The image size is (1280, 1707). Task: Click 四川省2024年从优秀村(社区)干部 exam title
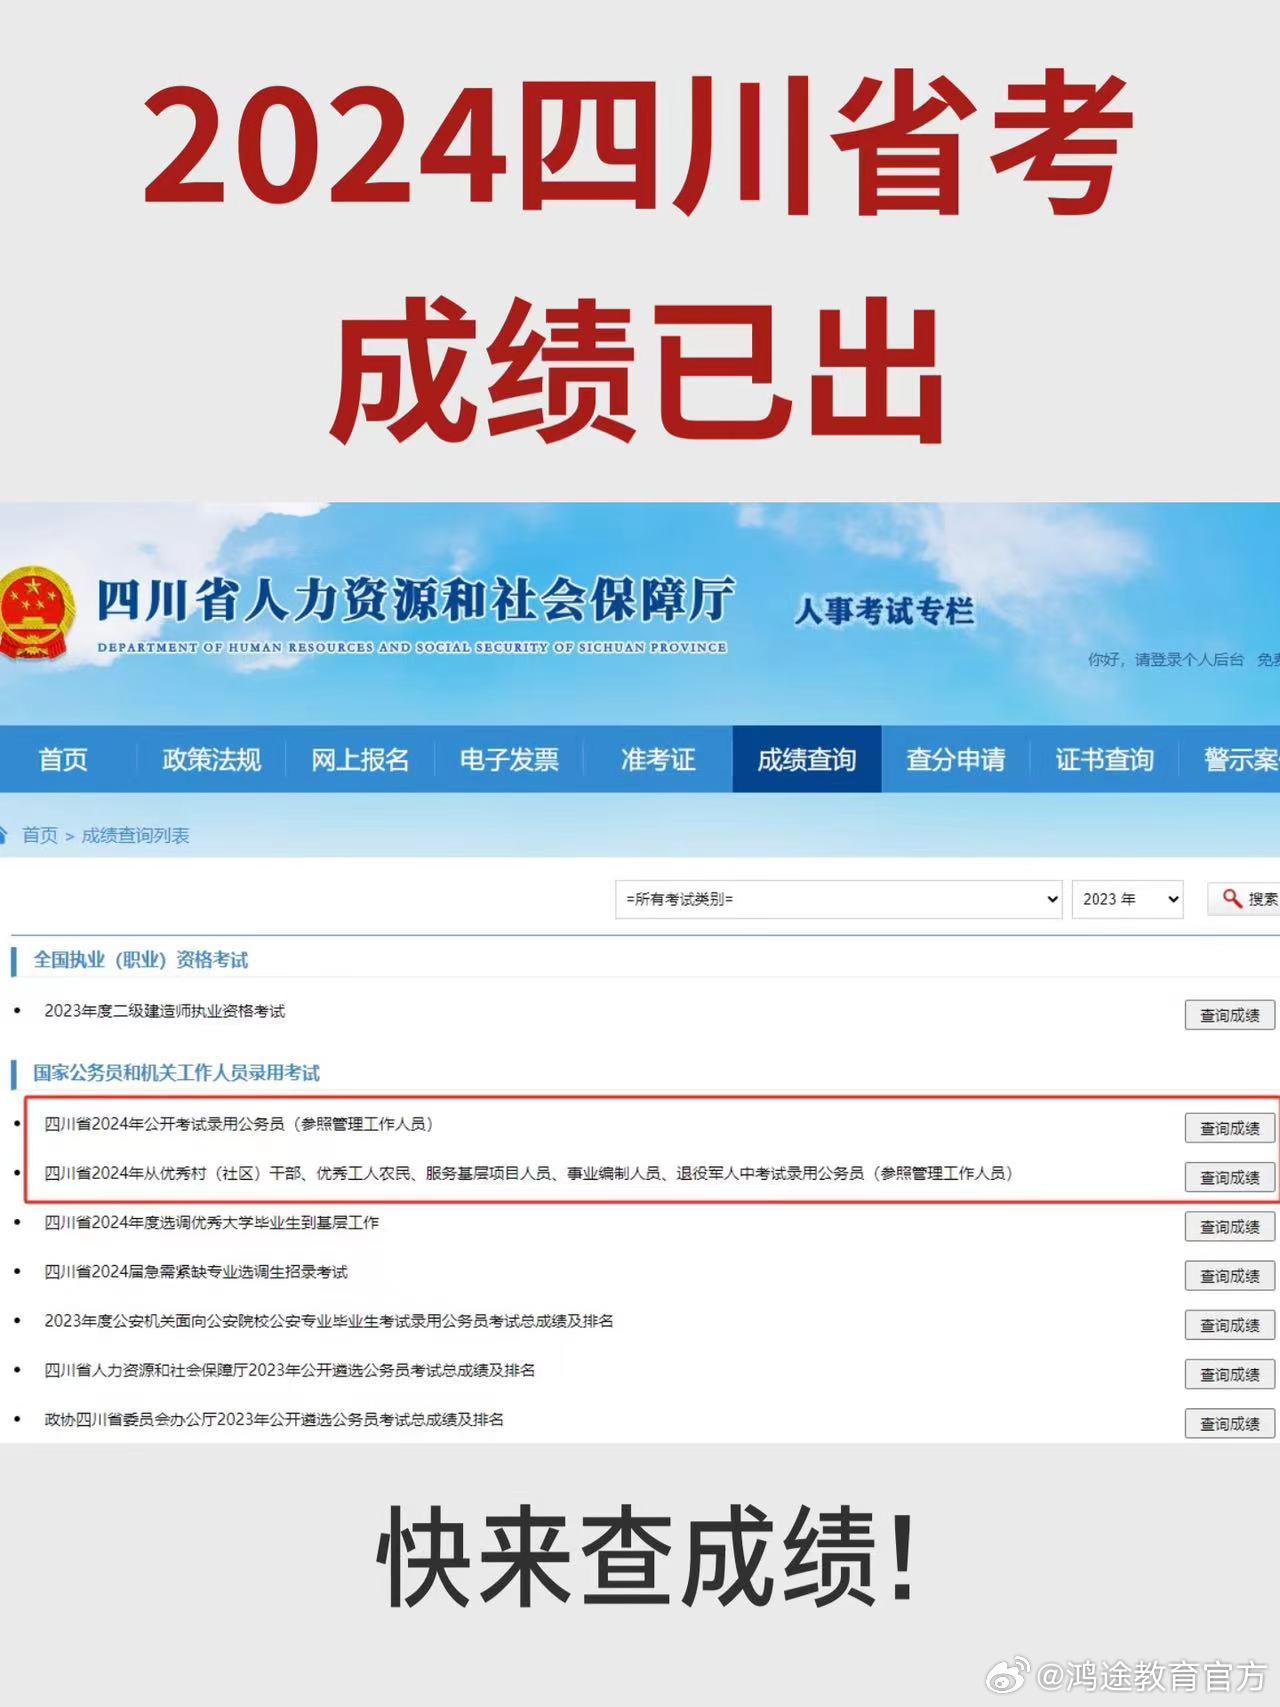click(x=529, y=1173)
